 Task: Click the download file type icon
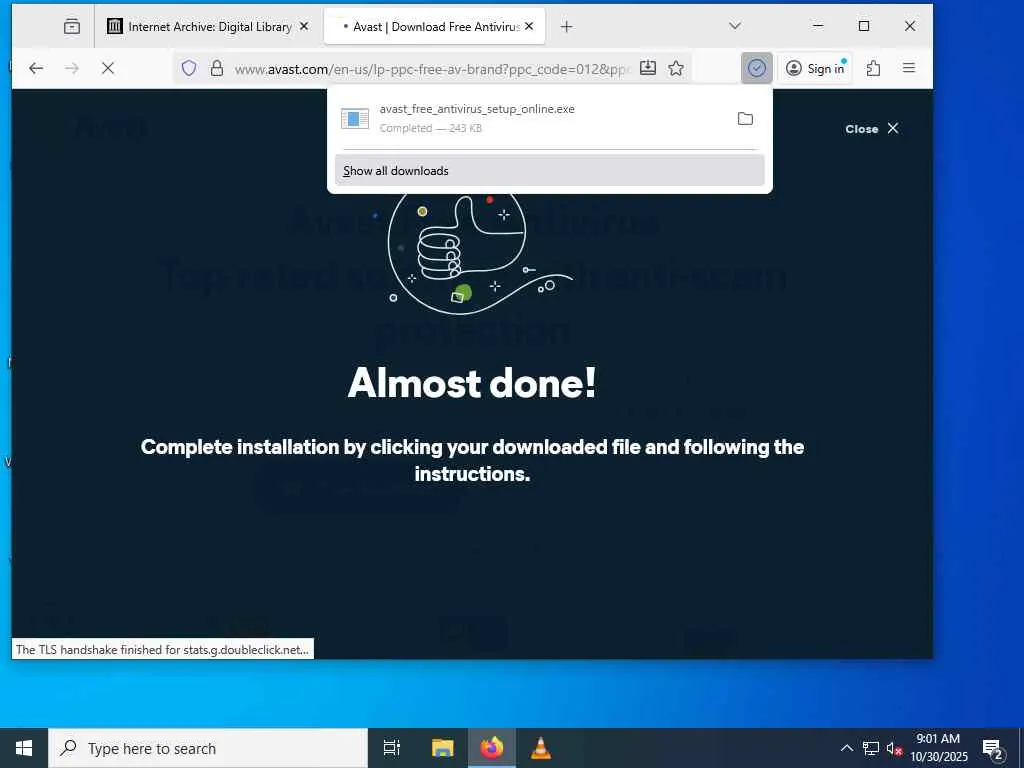[355, 118]
